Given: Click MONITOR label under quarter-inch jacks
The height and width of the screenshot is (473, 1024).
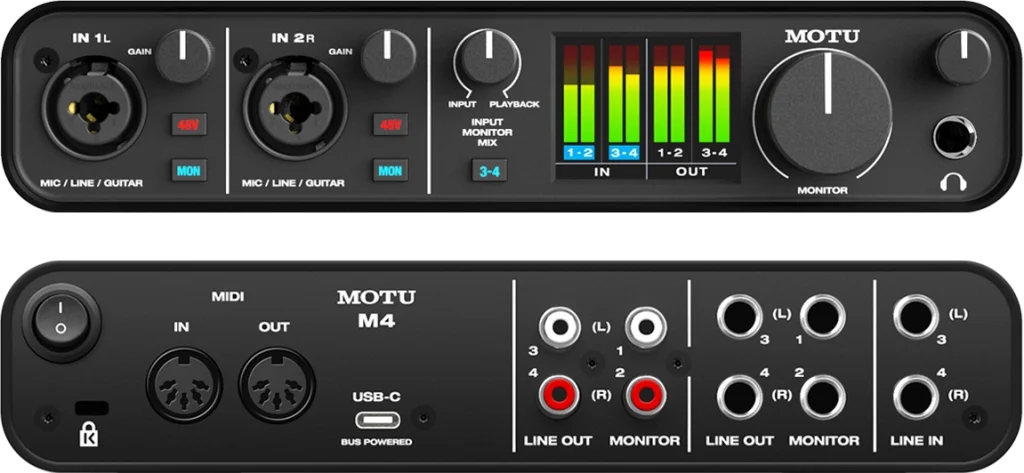Looking at the screenshot, I should pyautogui.click(x=824, y=441).
